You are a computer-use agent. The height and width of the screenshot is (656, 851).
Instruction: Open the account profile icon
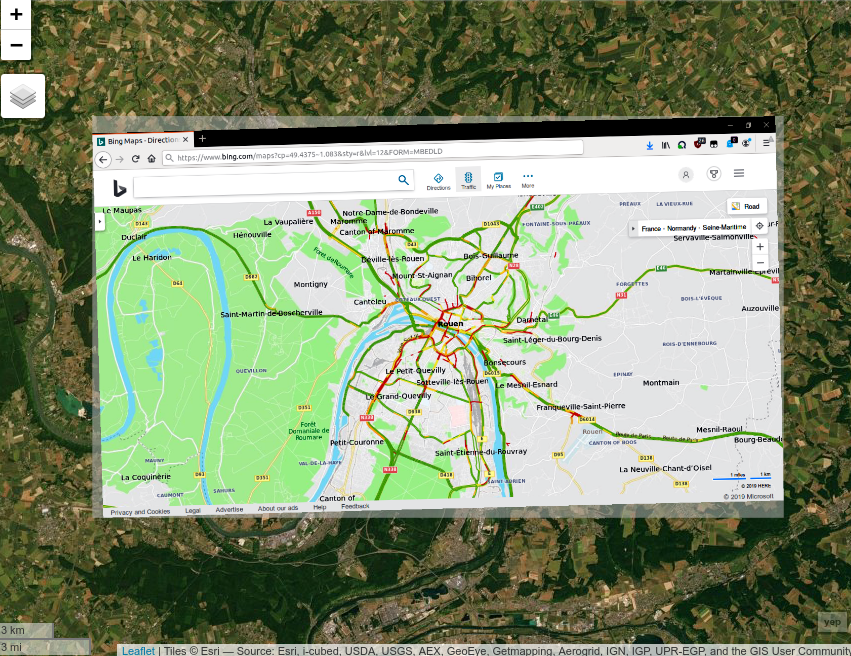[x=685, y=175]
